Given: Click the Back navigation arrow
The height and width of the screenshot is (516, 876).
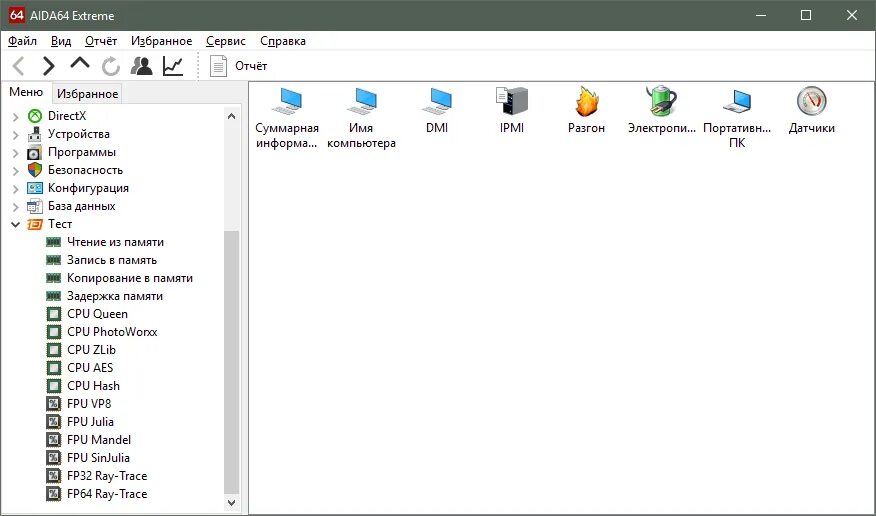Looking at the screenshot, I should click(x=18, y=66).
